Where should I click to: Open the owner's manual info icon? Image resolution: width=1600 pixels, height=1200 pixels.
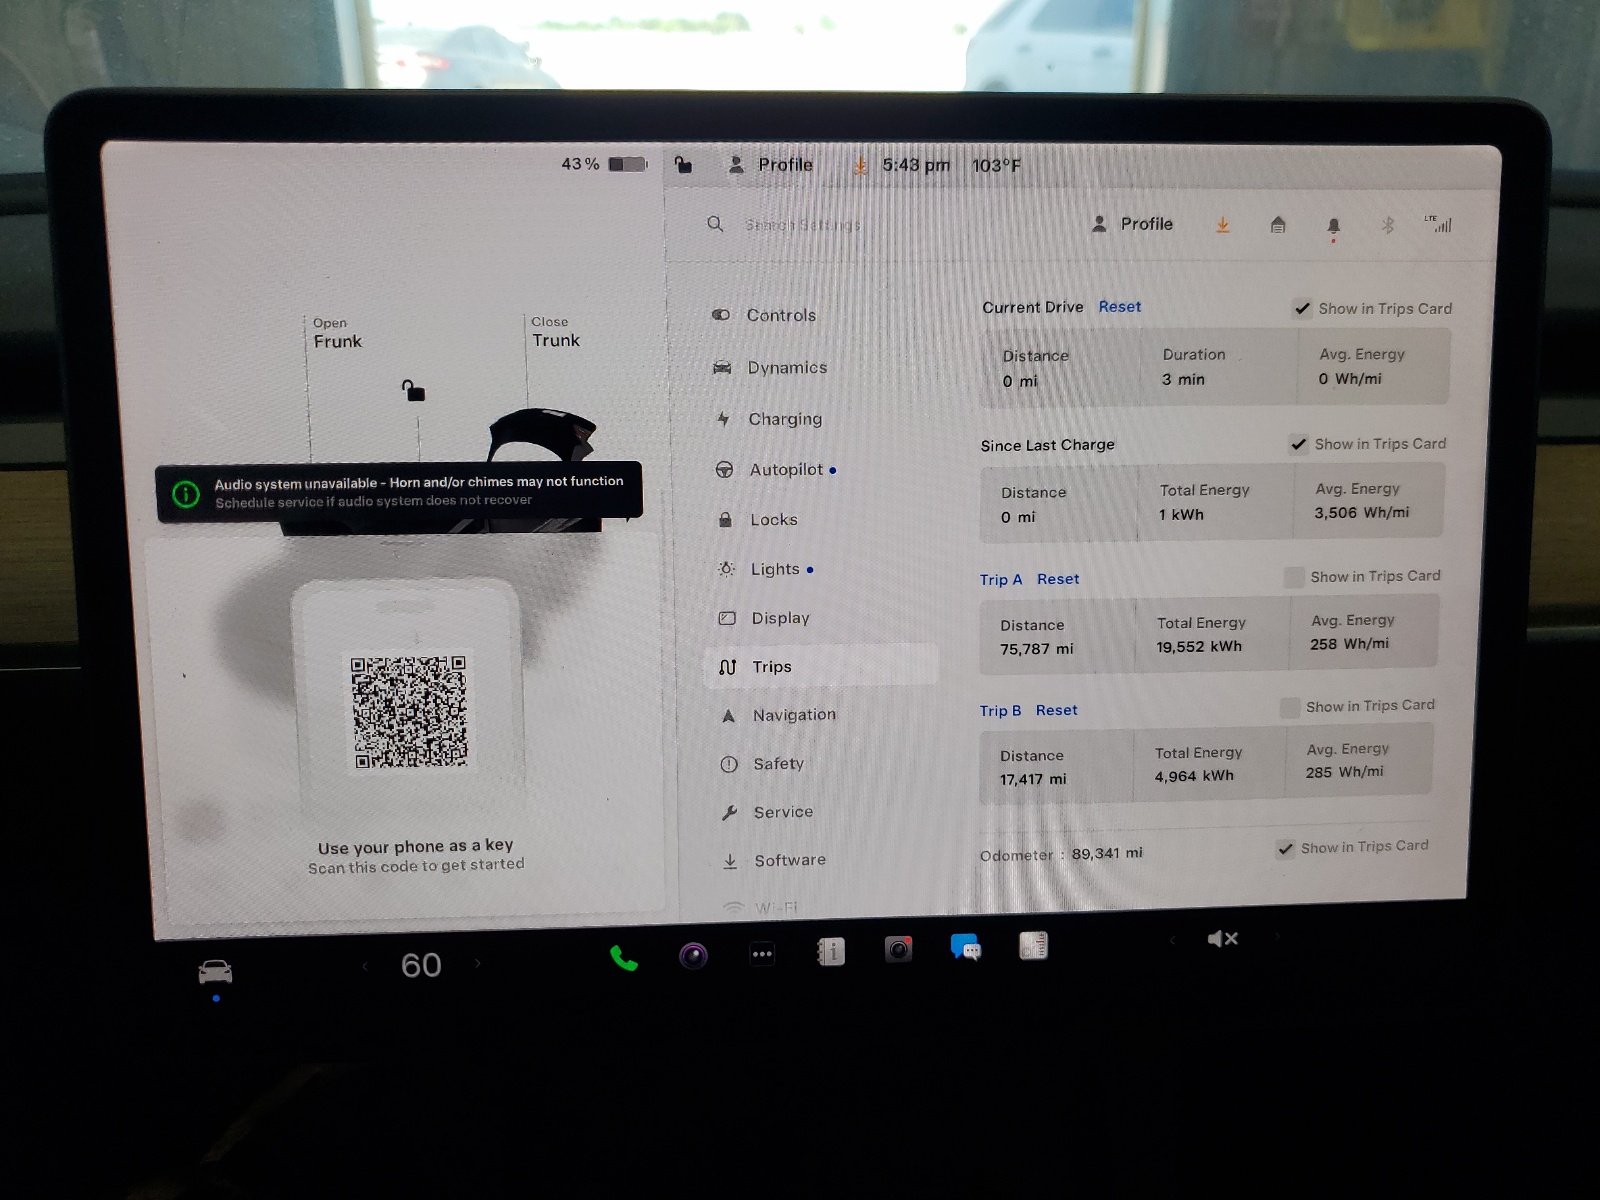pos(831,952)
